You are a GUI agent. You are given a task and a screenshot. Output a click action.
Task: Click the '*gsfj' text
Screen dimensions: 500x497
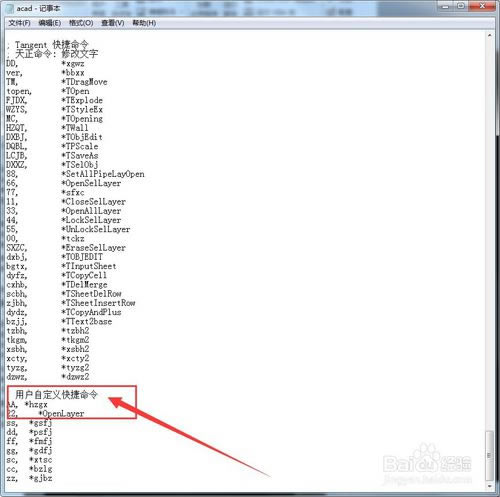point(41,423)
